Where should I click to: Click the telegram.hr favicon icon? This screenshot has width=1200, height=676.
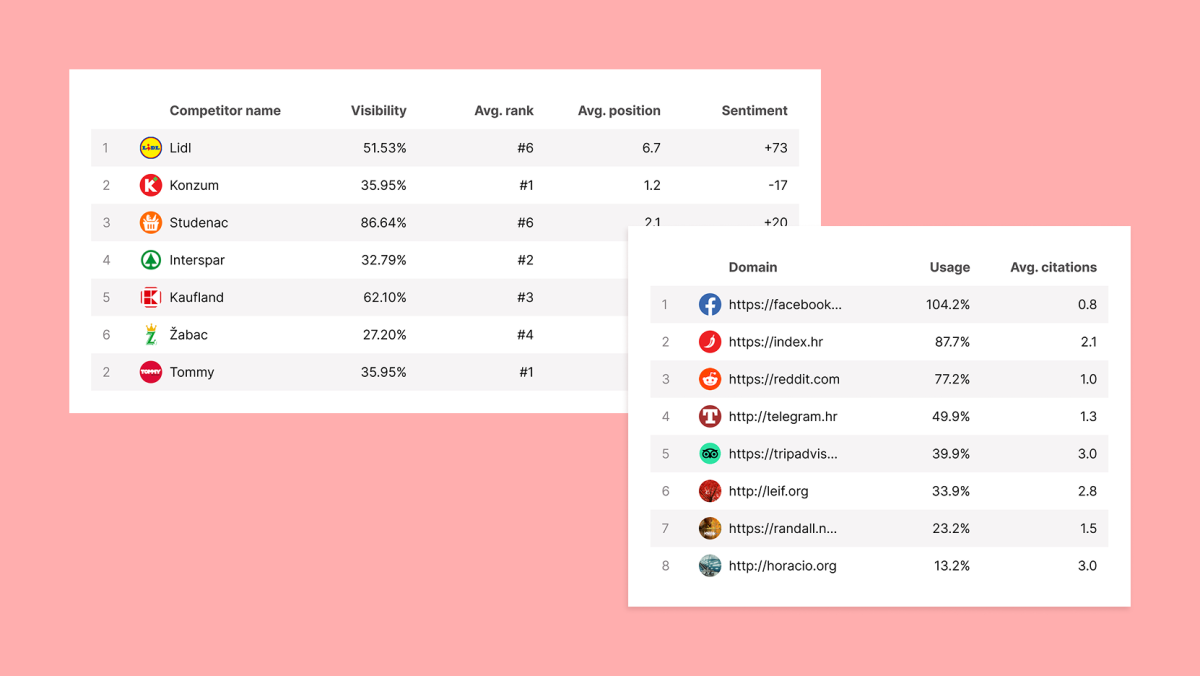point(710,416)
